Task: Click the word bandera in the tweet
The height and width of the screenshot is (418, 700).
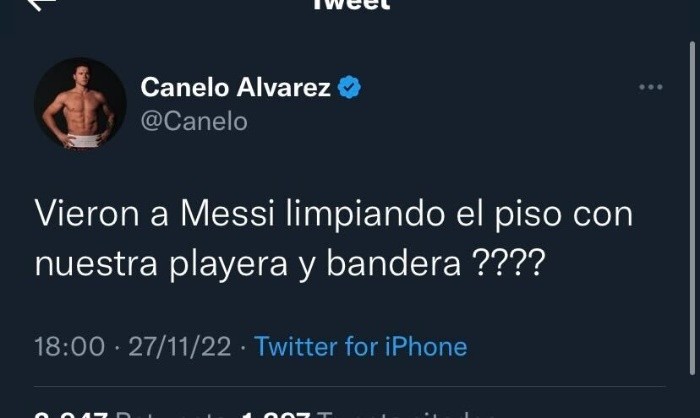Action: click(393, 263)
